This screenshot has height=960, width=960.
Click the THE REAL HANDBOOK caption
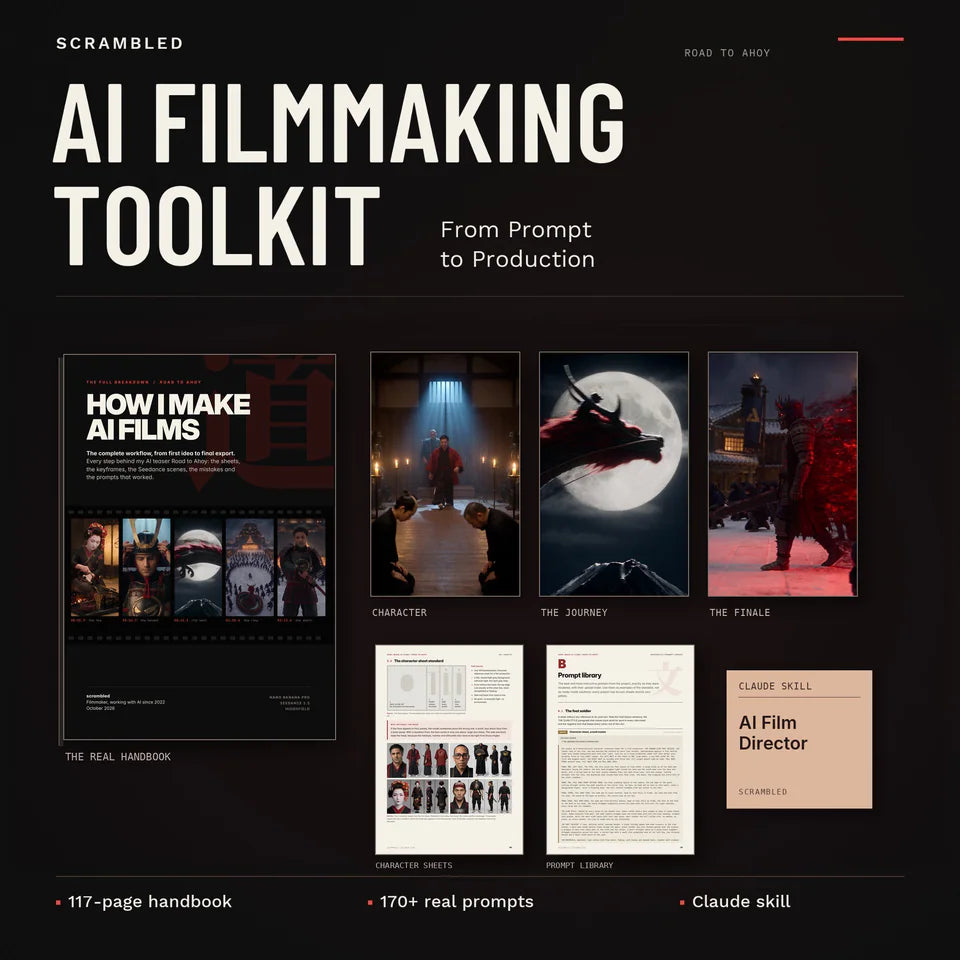click(118, 757)
